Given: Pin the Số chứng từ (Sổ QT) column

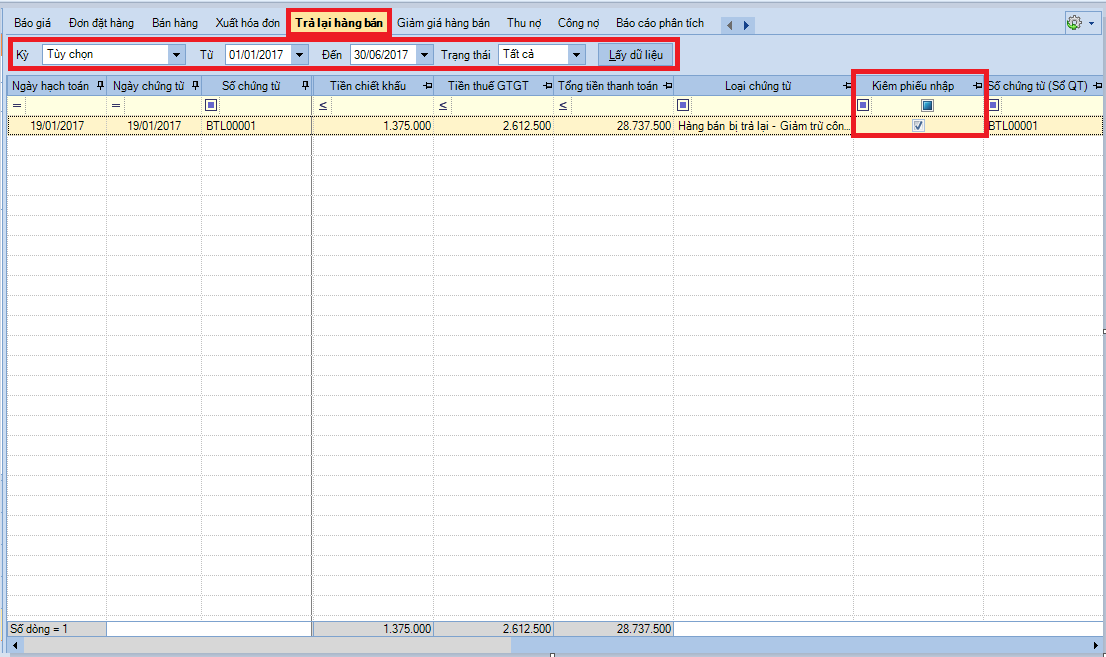Looking at the screenshot, I should (x=1098, y=86).
